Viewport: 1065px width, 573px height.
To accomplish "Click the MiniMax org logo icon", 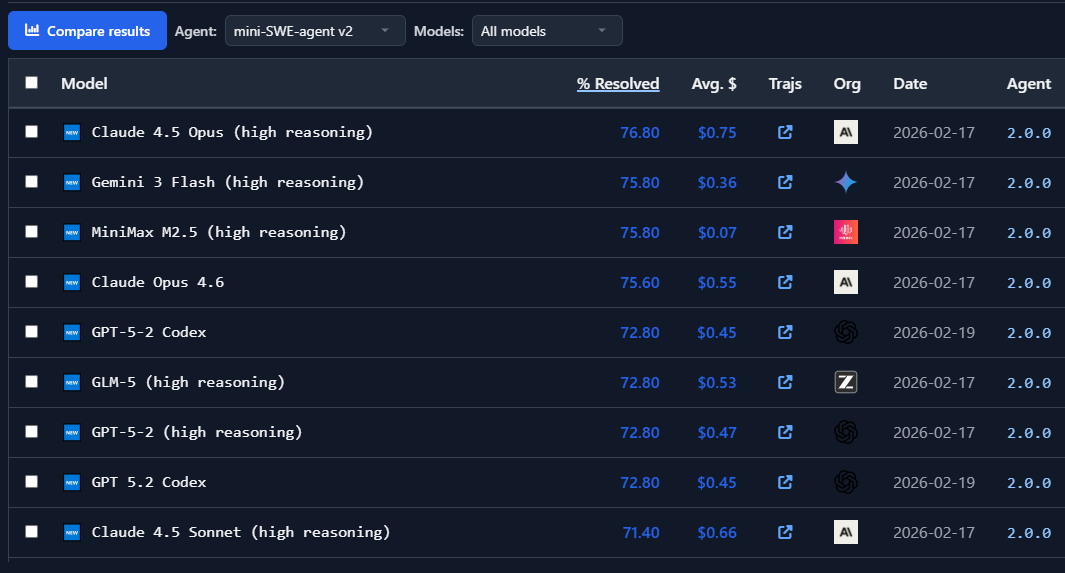I will pos(846,232).
